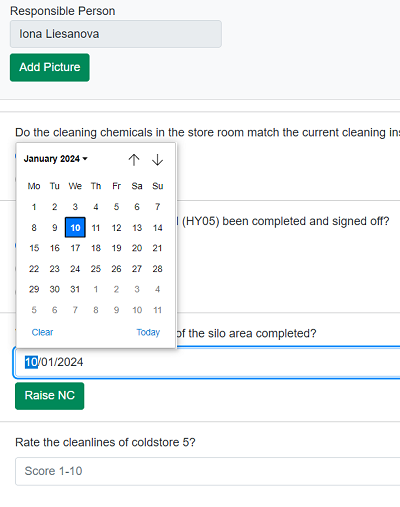Select February 11 in the last row
This screenshot has width=400, height=507.
tap(158, 310)
